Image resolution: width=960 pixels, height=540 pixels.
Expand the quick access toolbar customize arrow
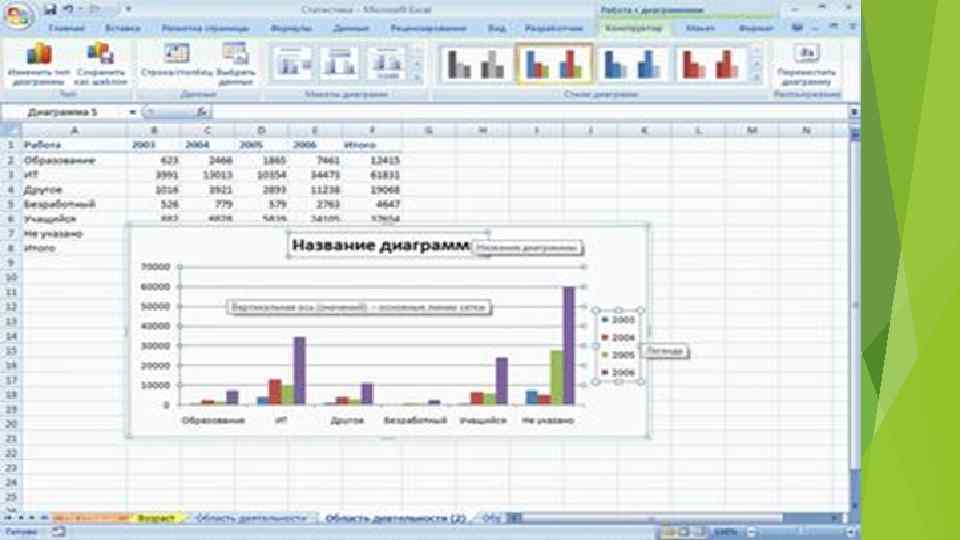tap(128, 10)
